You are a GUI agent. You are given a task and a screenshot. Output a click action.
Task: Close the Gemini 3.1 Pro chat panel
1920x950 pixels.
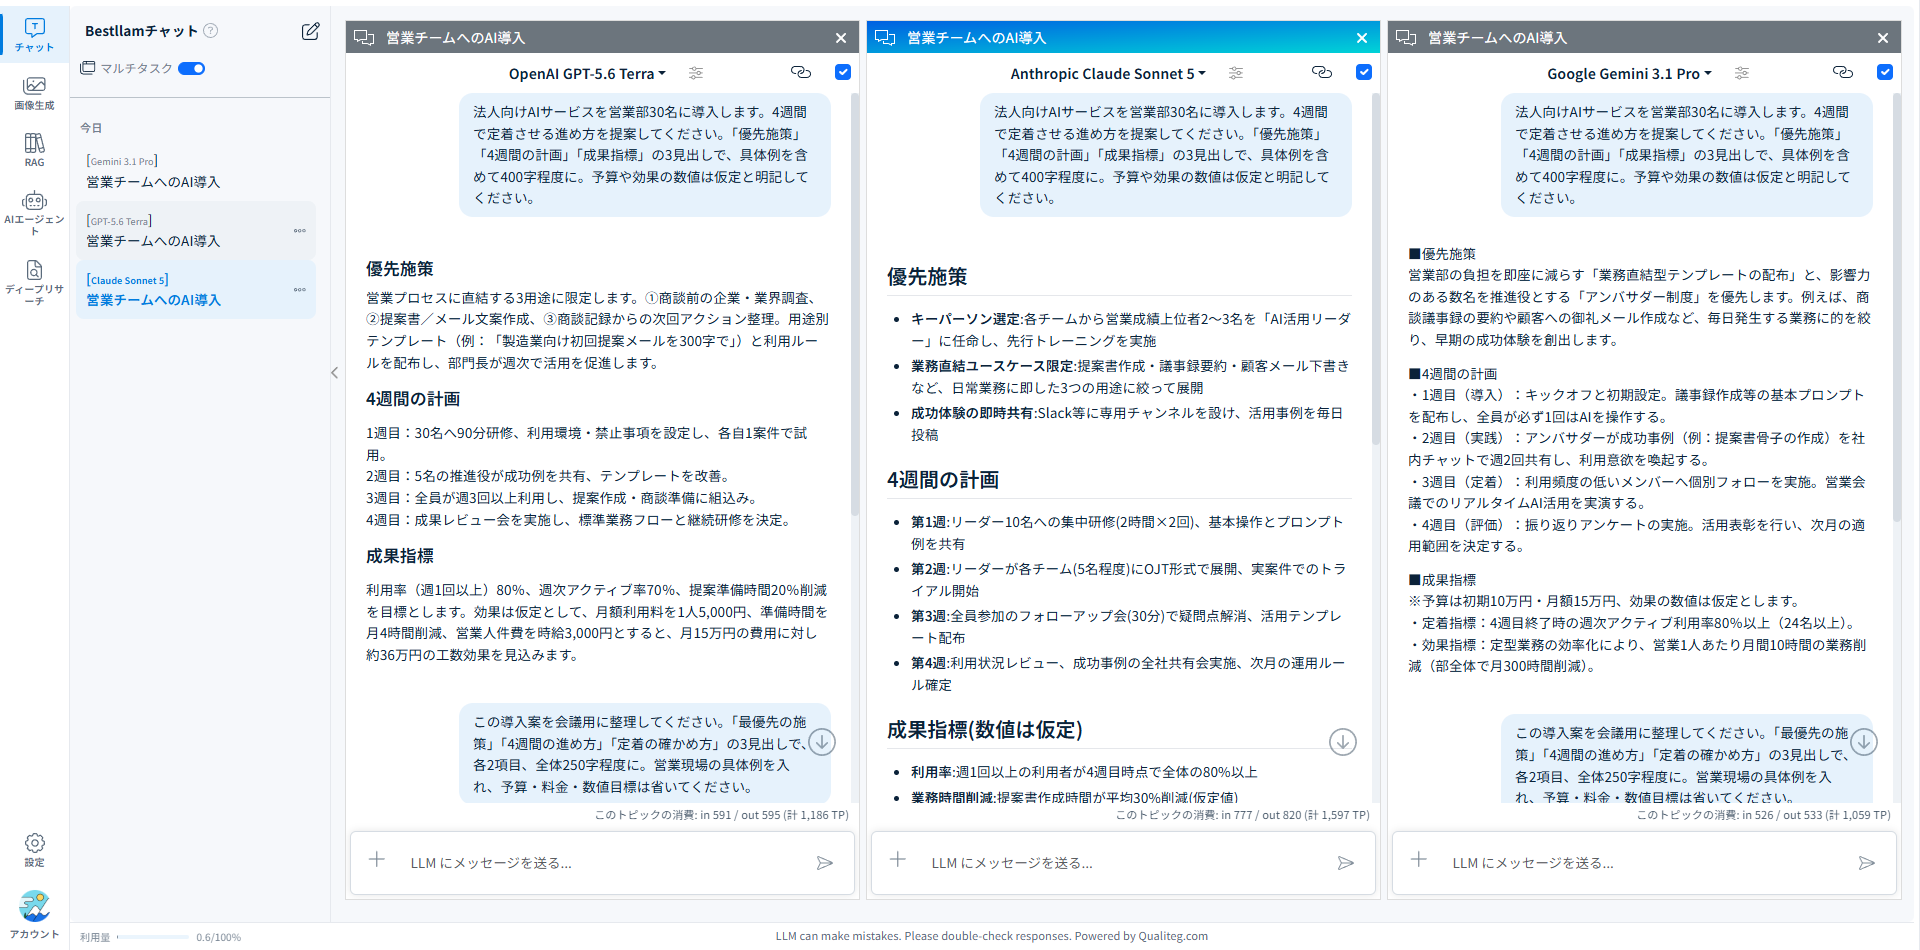[1883, 38]
